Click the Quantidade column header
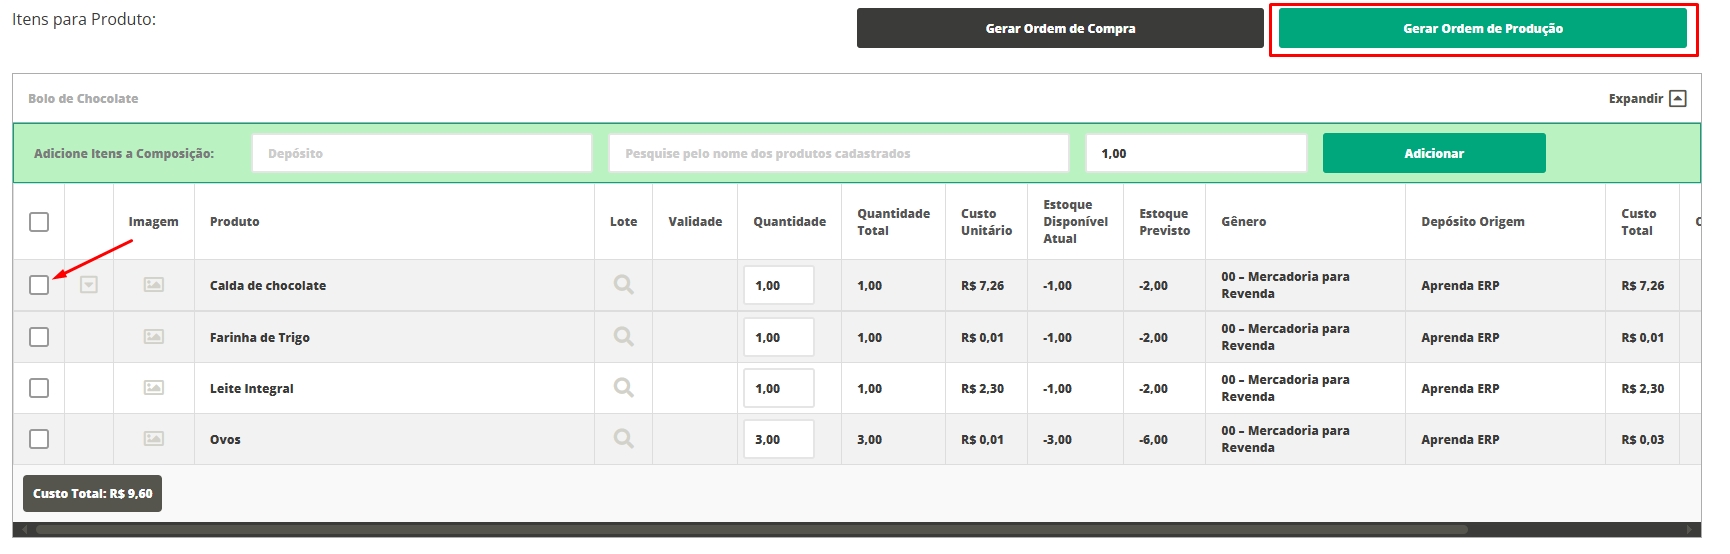1730x554 pixels. 789,222
